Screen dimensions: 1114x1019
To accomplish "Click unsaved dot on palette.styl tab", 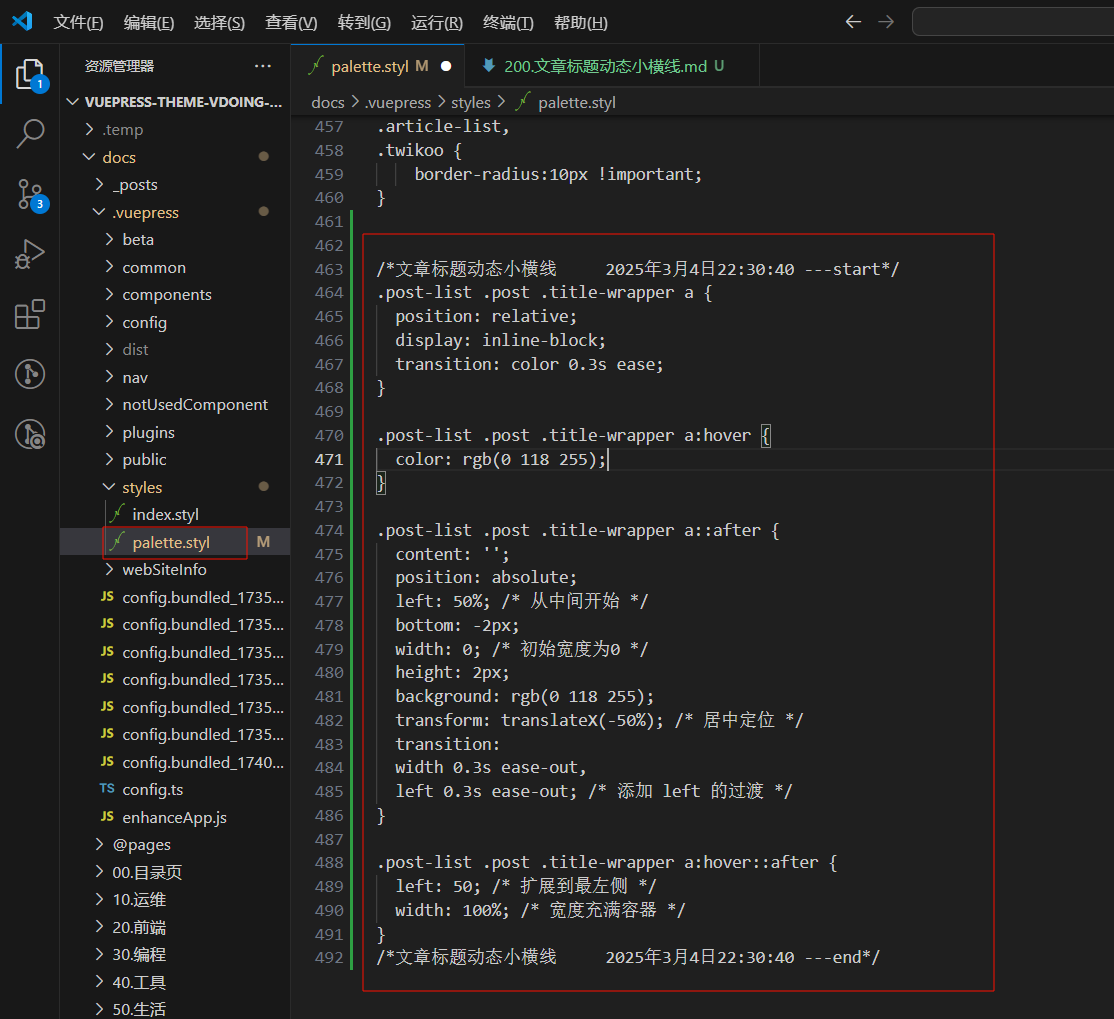I will click(446, 66).
